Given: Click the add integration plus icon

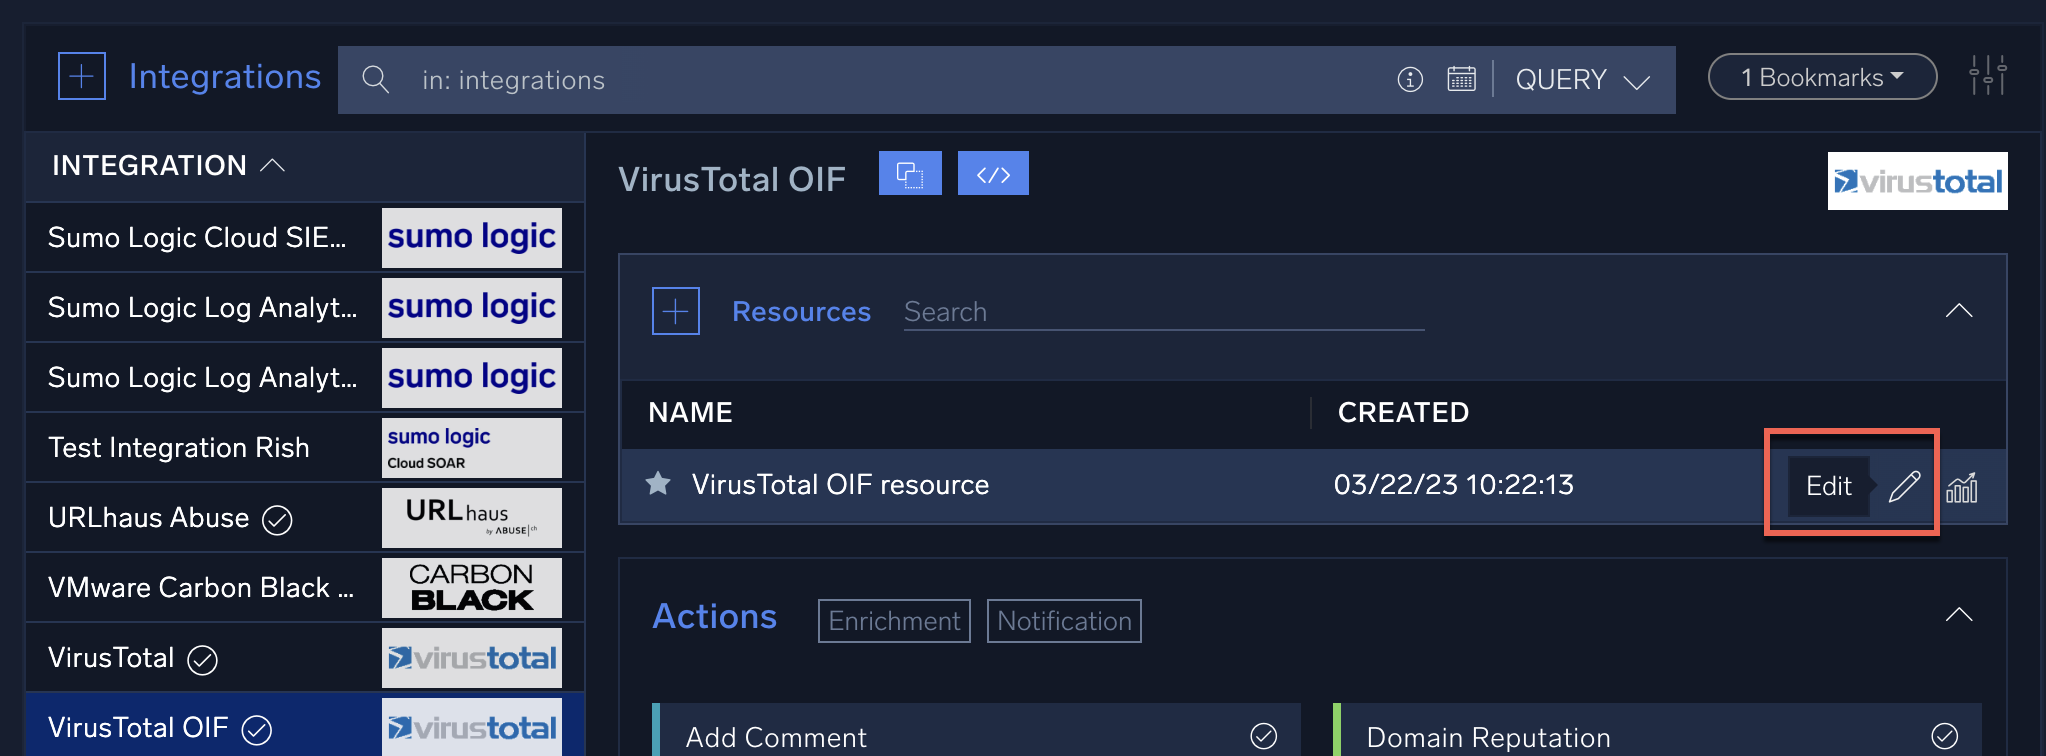Looking at the screenshot, I should pyautogui.click(x=82, y=77).
